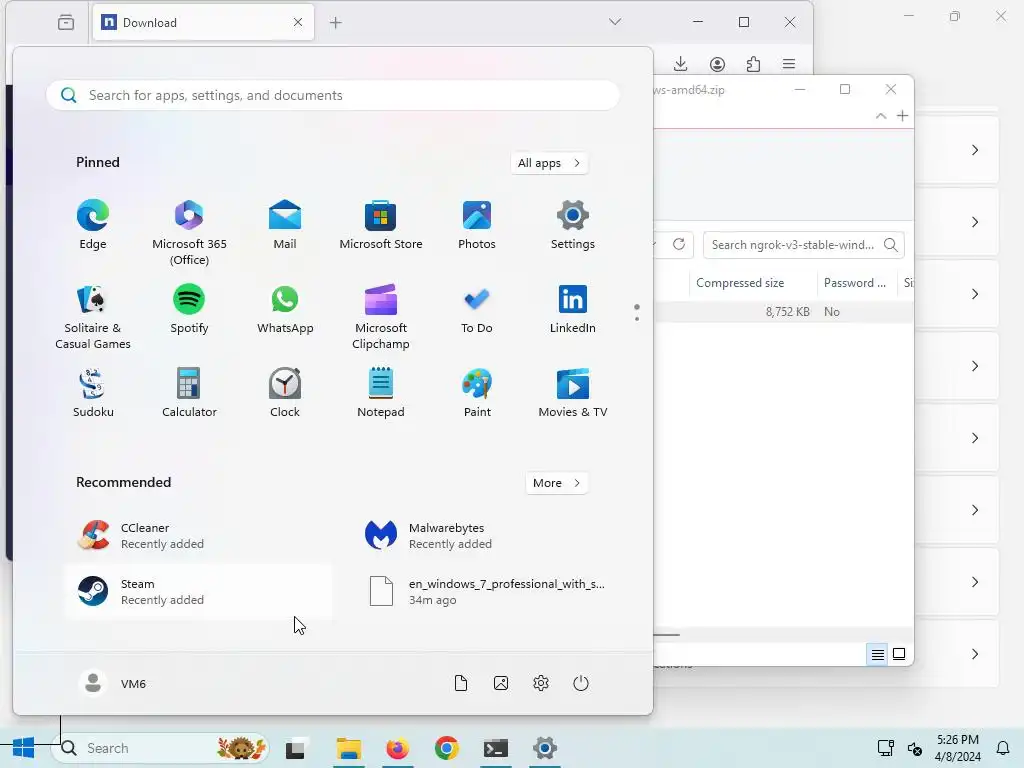Sort by Password column header

pyautogui.click(x=856, y=283)
